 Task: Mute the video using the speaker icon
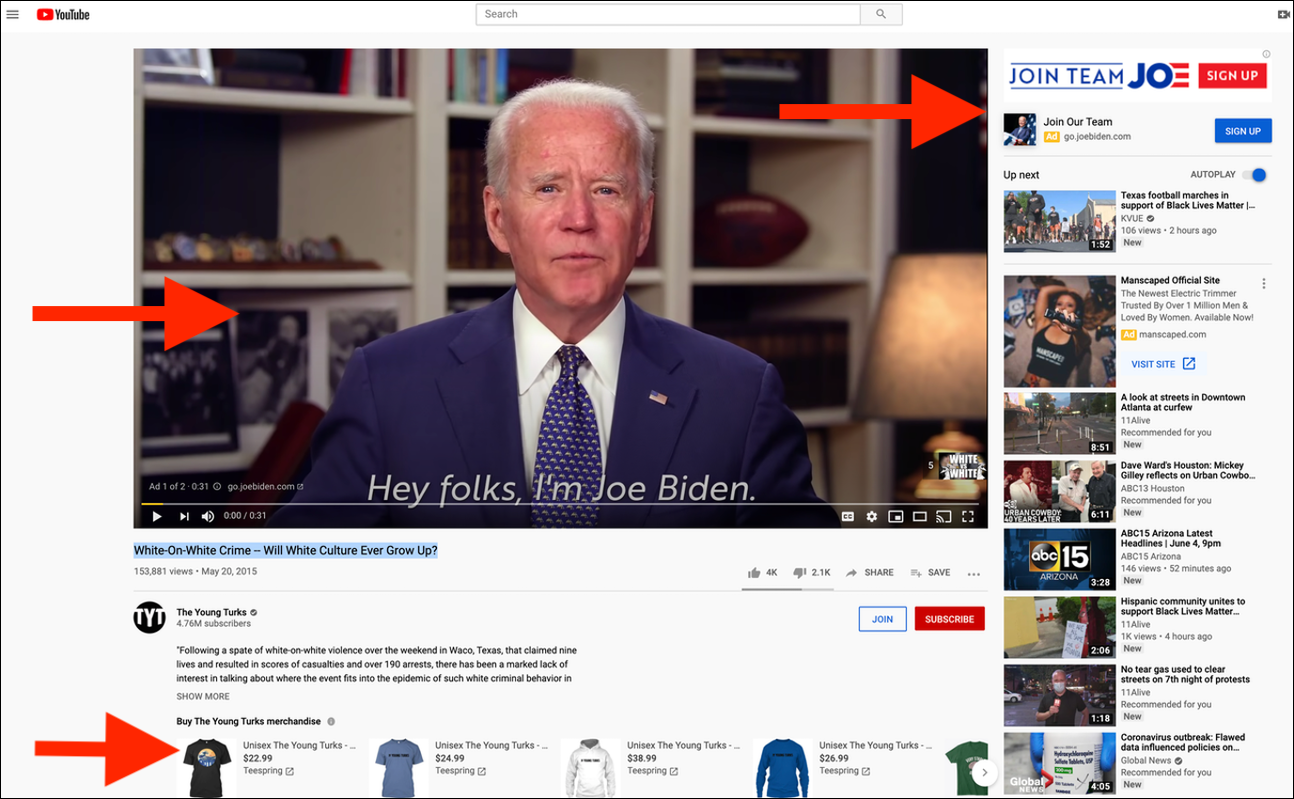pos(208,516)
